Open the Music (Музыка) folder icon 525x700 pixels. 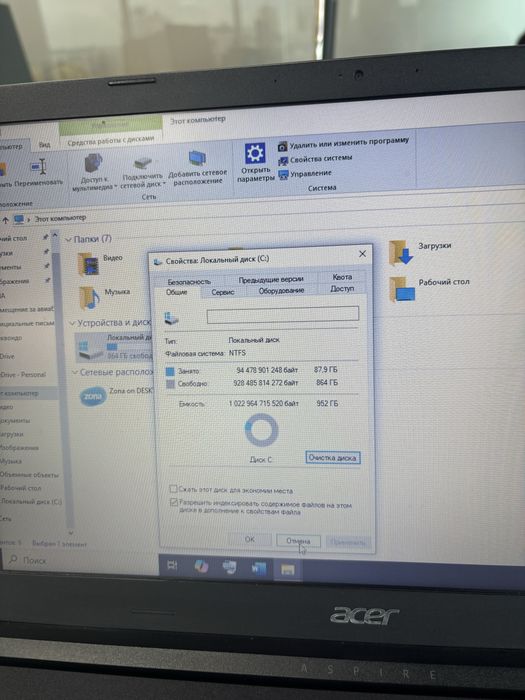coord(88,298)
